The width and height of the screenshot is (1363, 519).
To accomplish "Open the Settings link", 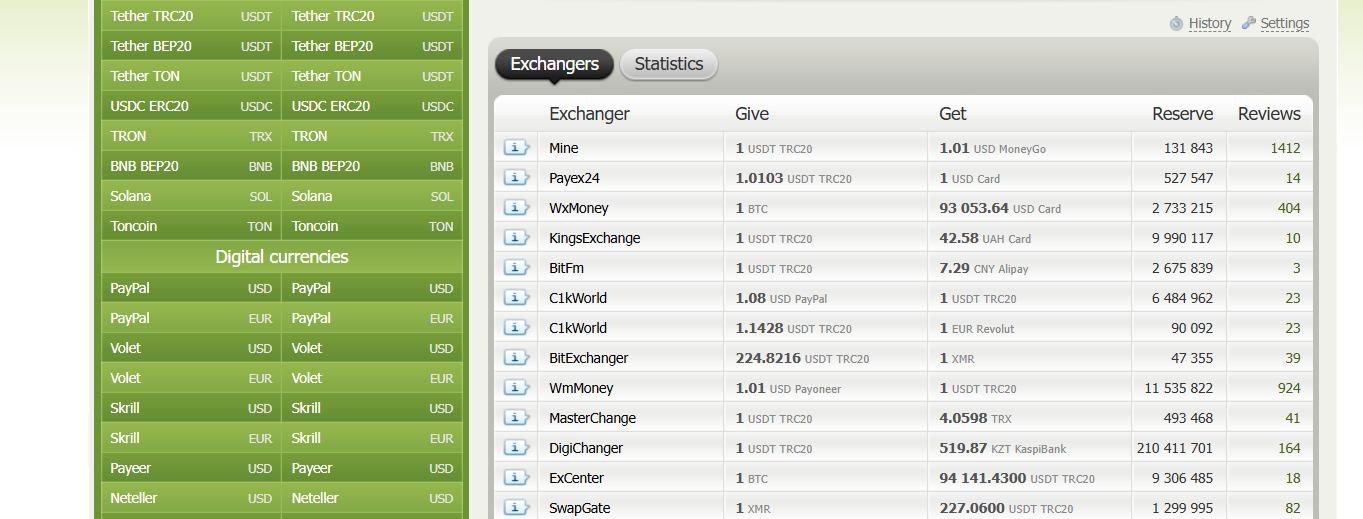I will tap(1285, 23).
